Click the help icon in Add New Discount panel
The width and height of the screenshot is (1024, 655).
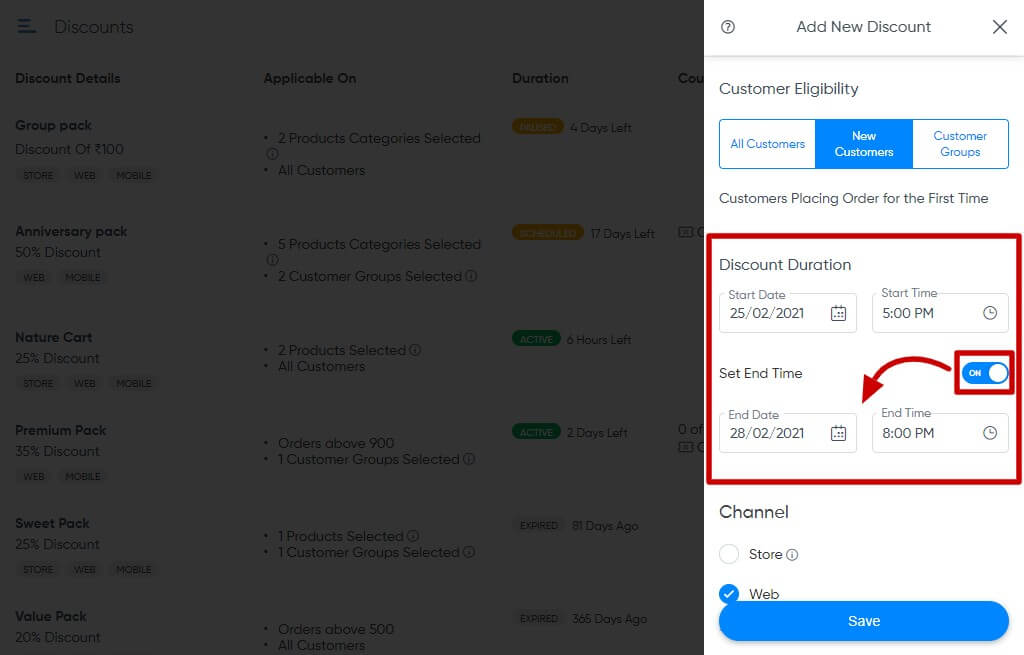pos(727,27)
